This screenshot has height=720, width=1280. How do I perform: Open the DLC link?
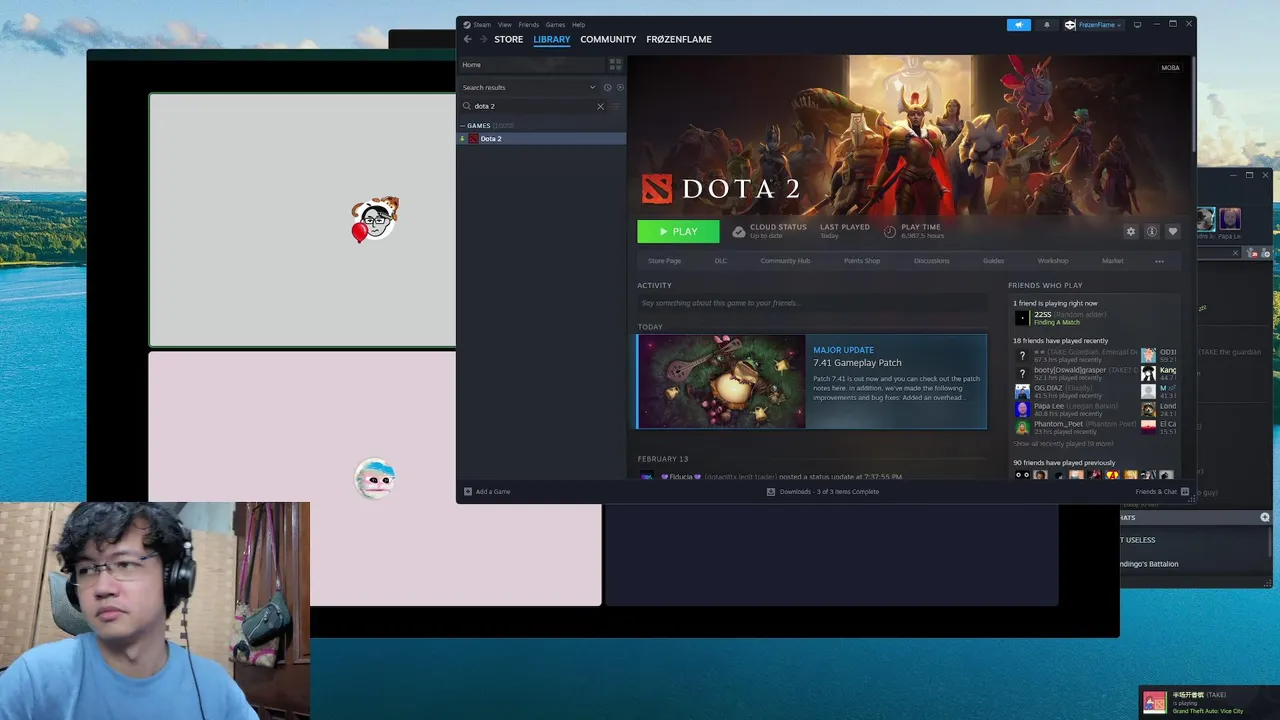[x=721, y=261]
